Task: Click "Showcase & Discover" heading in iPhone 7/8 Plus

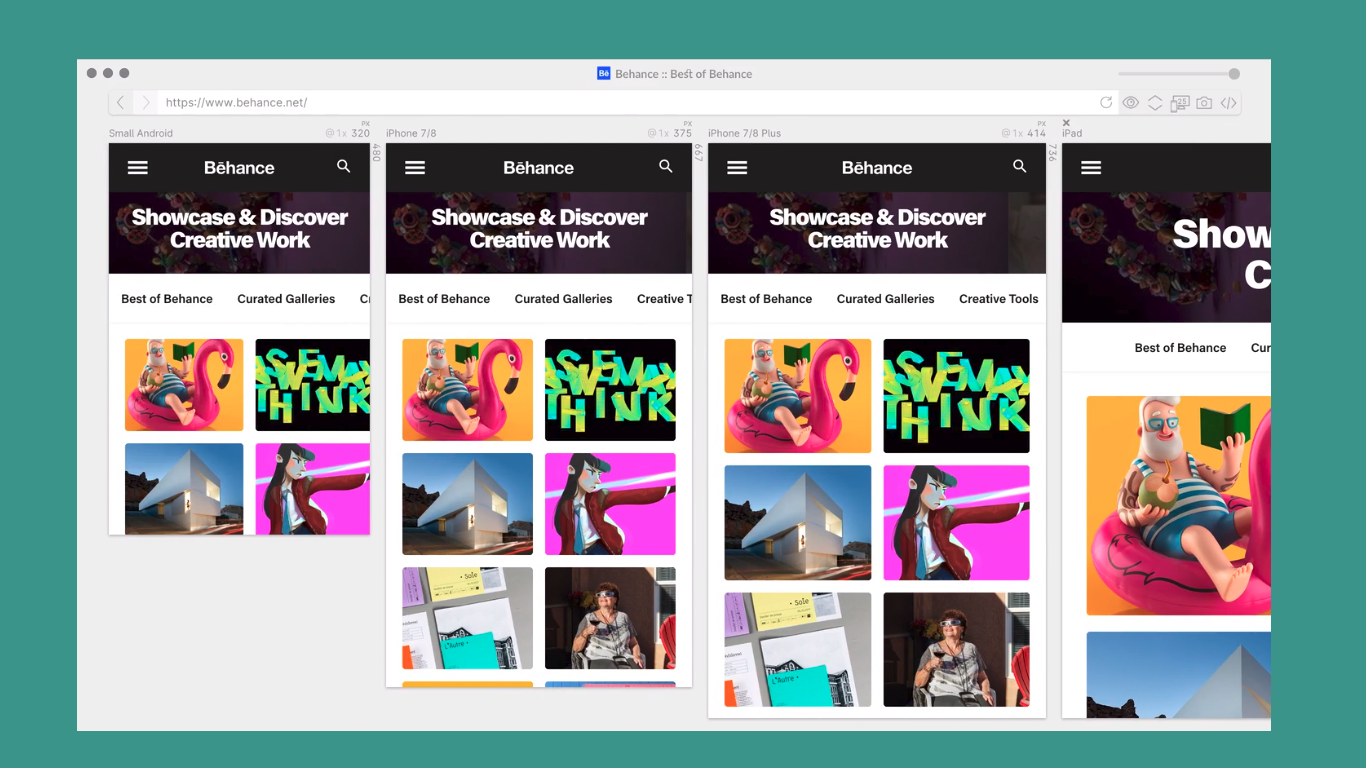Action: [877, 217]
